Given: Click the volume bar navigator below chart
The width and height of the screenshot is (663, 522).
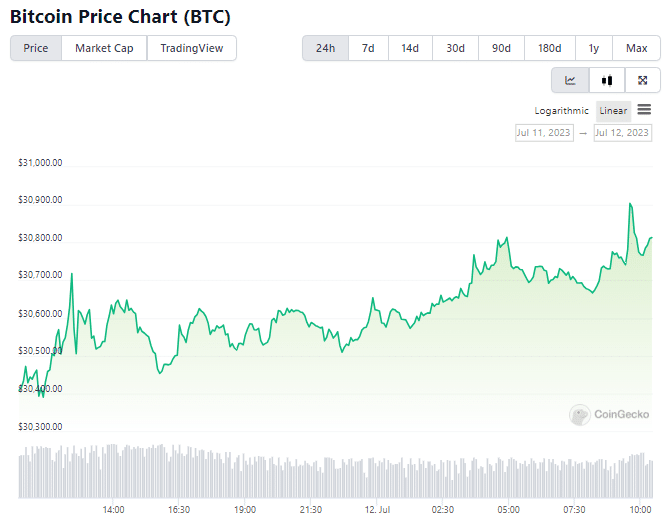Looking at the screenshot, I should (x=335, y=471).
